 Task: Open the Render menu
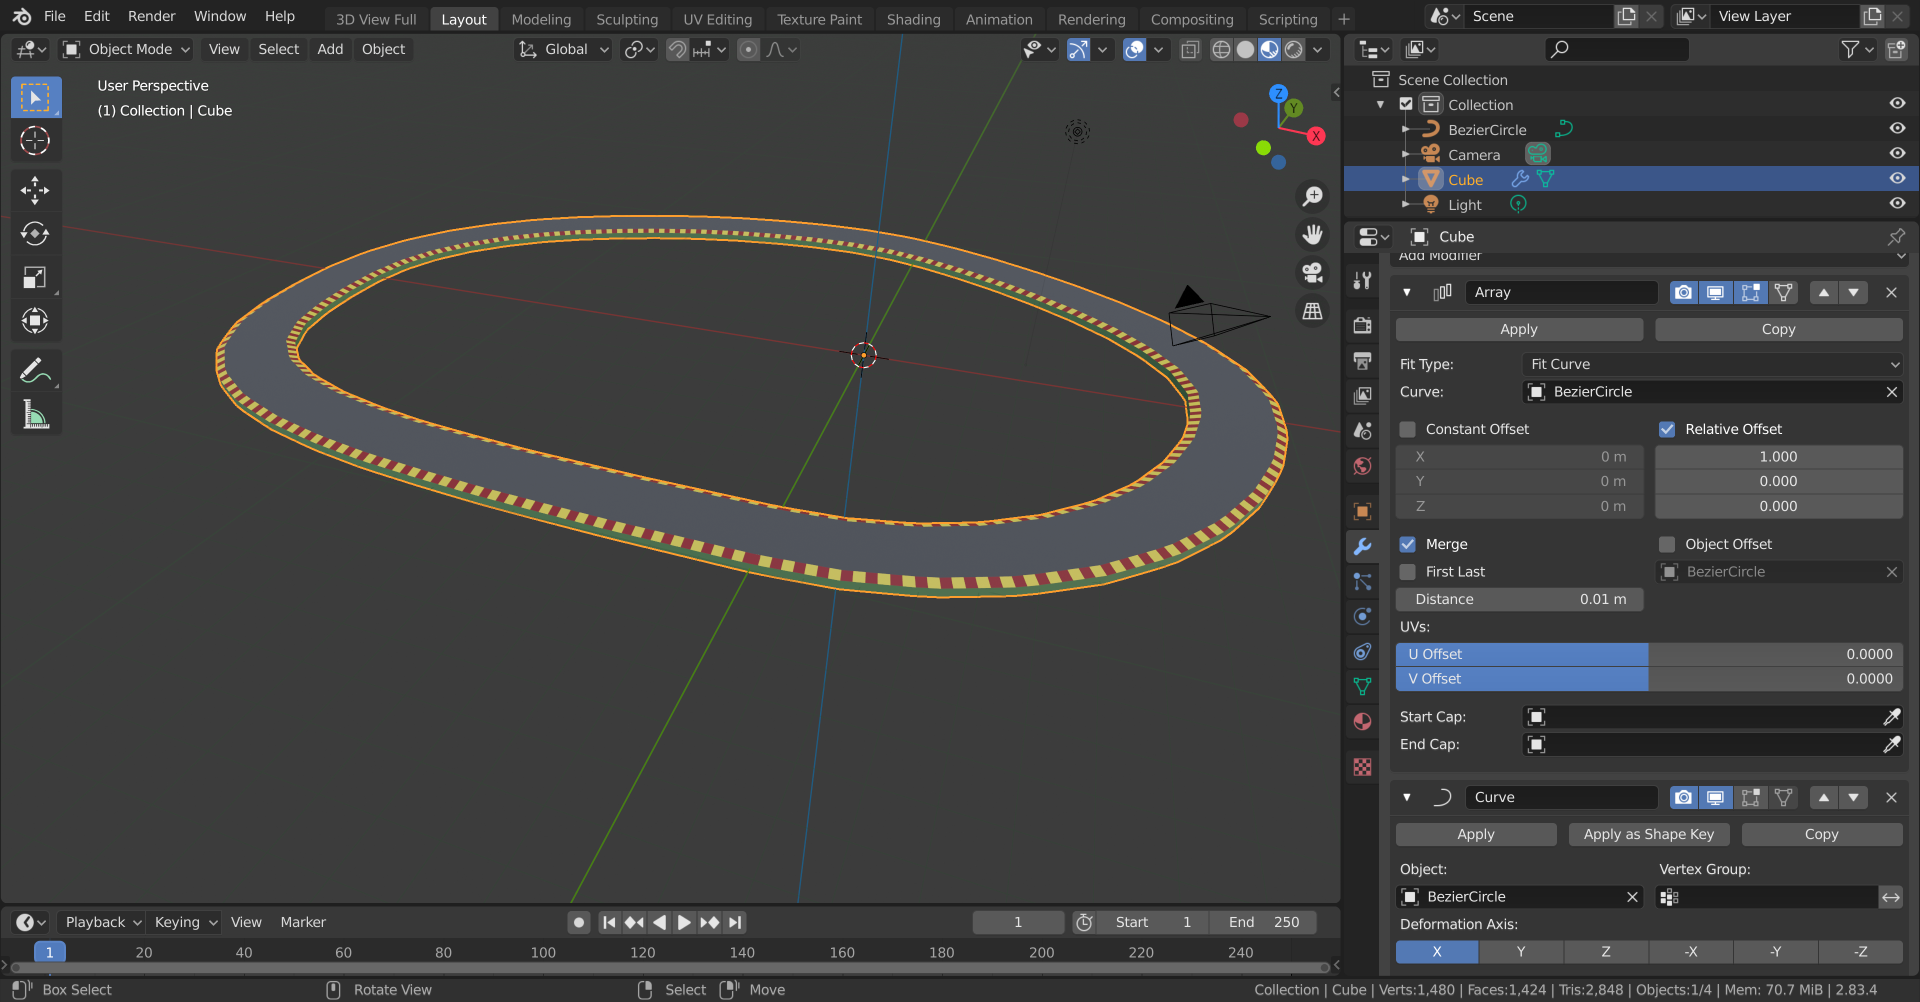click(x=151, y=16)
